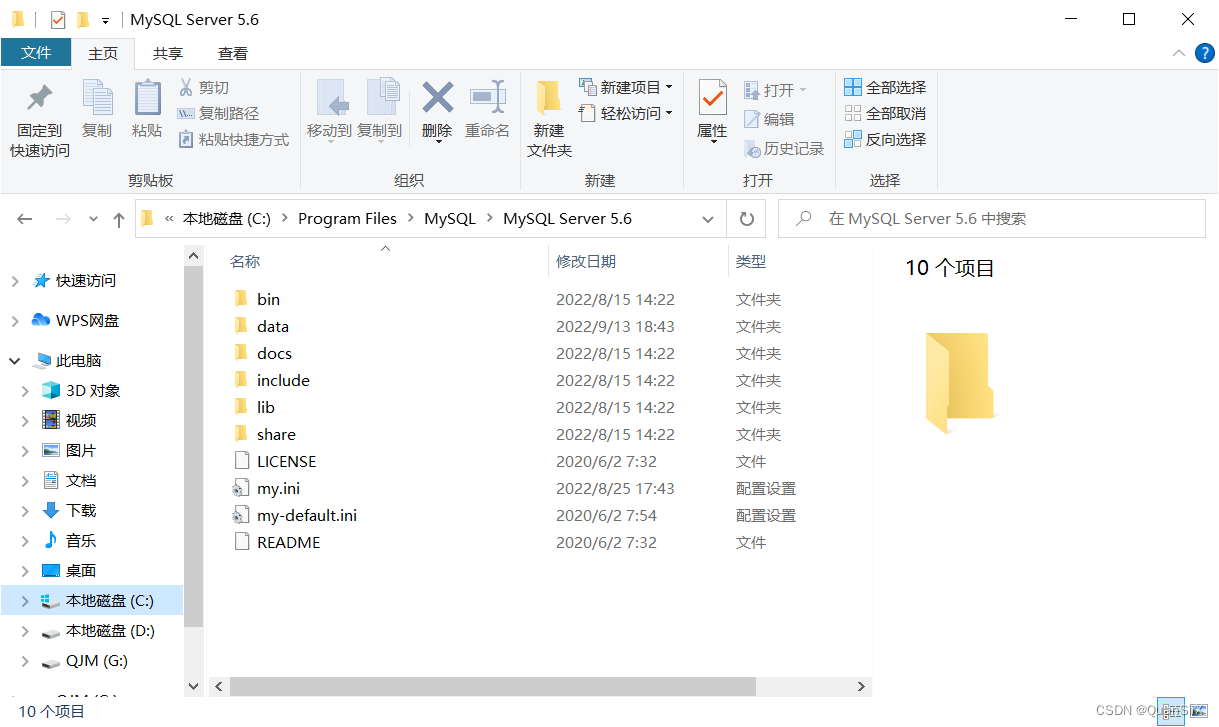Click the horizontal scrollbar of the file list
Image resolution: width=1219 pixels, height=727 pixels.
tap(492, 687)
